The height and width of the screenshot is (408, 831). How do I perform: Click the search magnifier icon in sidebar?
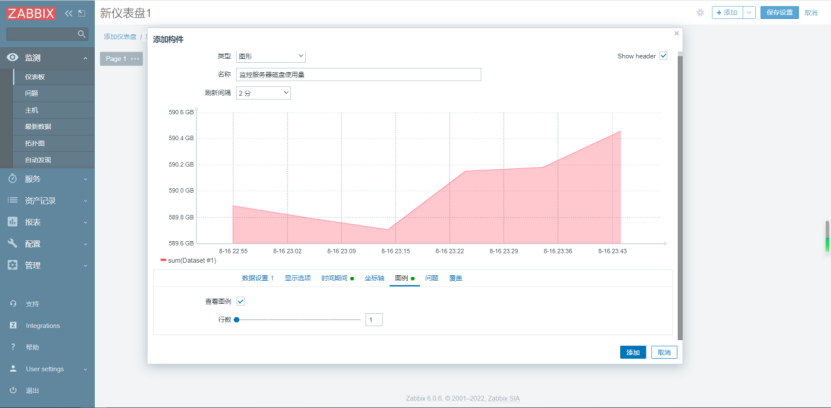(81, 34)
